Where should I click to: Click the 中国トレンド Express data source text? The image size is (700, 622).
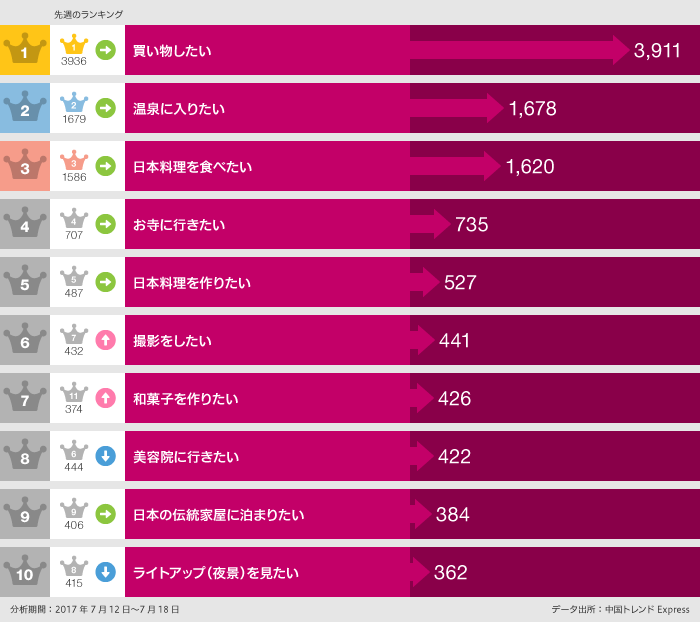[x=620, y=609]
